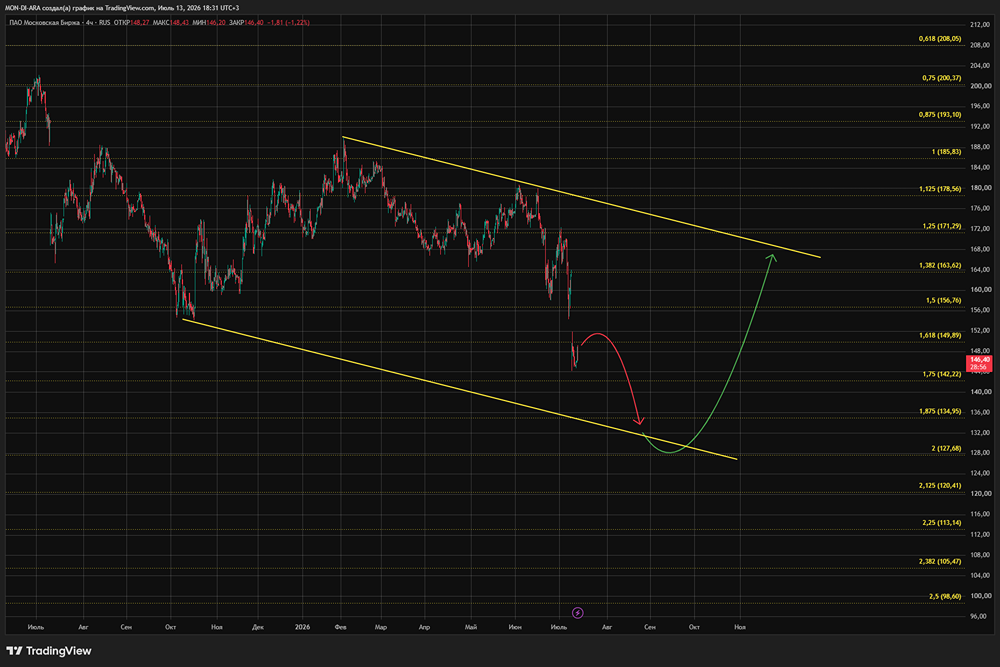The width and height of the screenshot is (1000, 667).
Task: Click the ПАО Московская Биржа symbol title
Action: [x=45, y=22]
